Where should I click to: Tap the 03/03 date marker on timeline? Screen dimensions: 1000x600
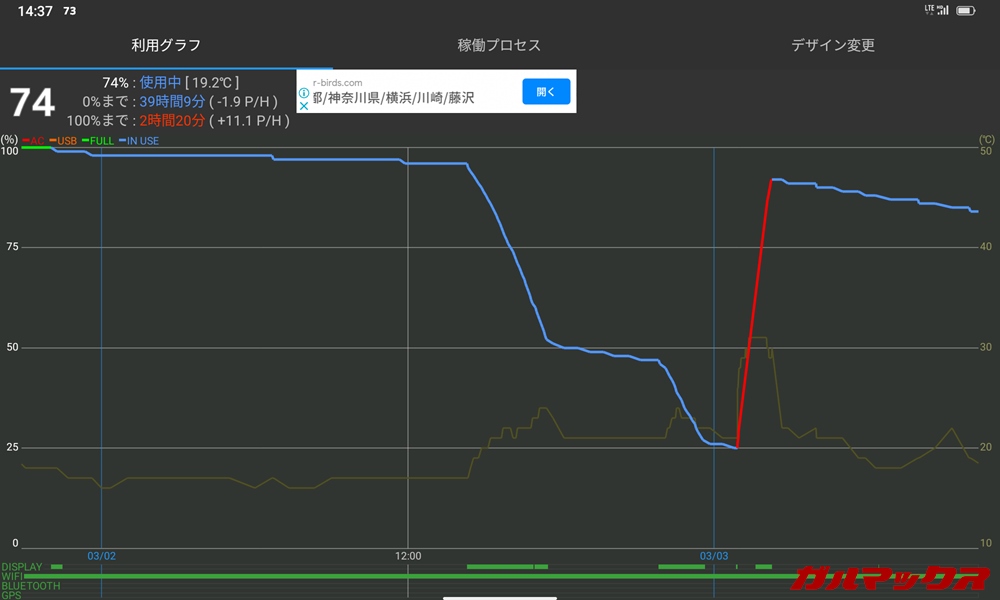[x=714, y=555]
